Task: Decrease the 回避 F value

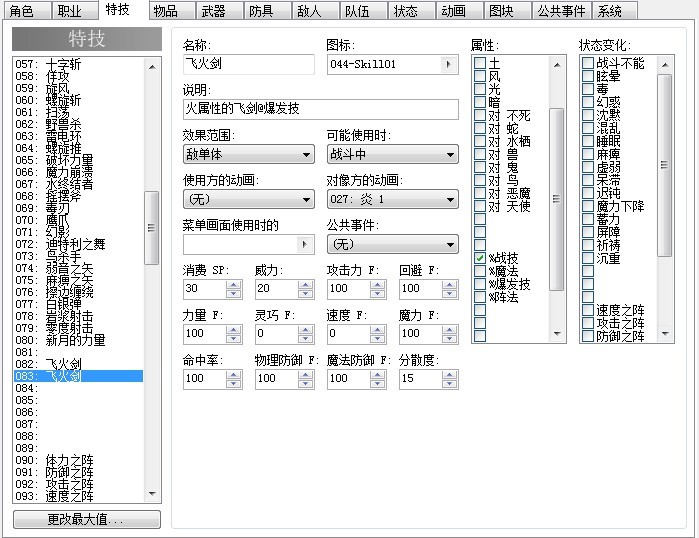Action: 449,293
